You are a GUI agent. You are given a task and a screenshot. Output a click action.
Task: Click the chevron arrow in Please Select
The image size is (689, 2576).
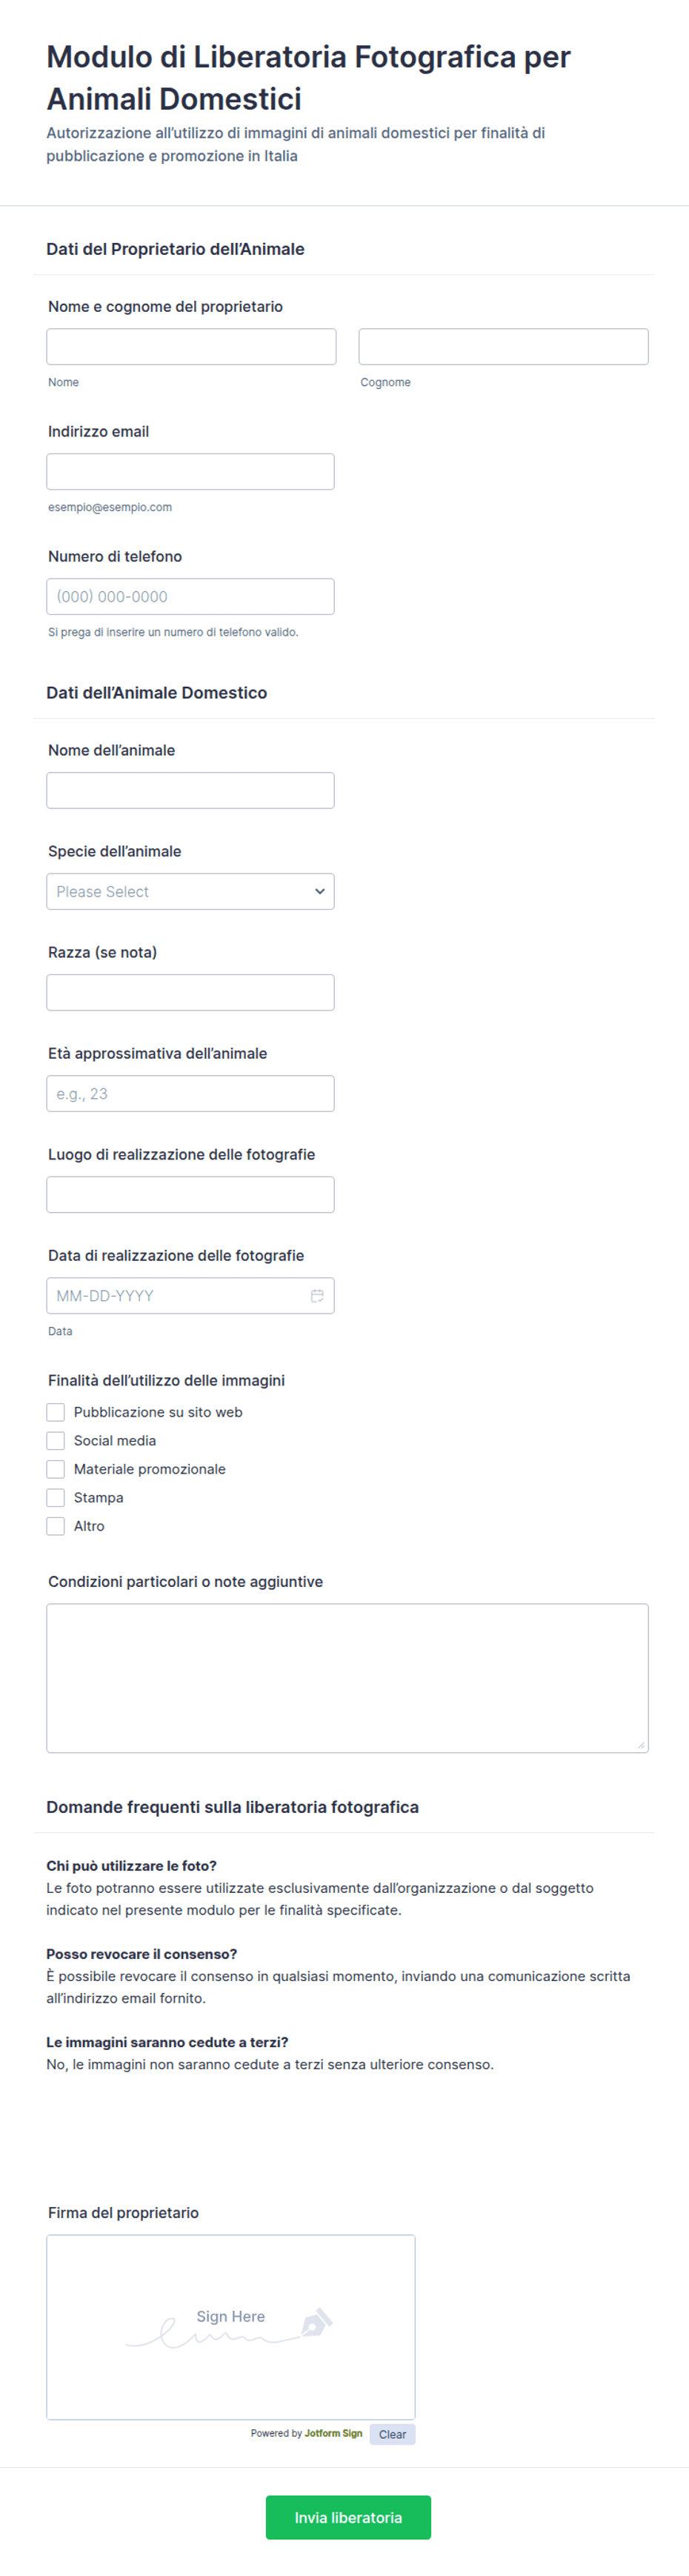click(320, 891)
